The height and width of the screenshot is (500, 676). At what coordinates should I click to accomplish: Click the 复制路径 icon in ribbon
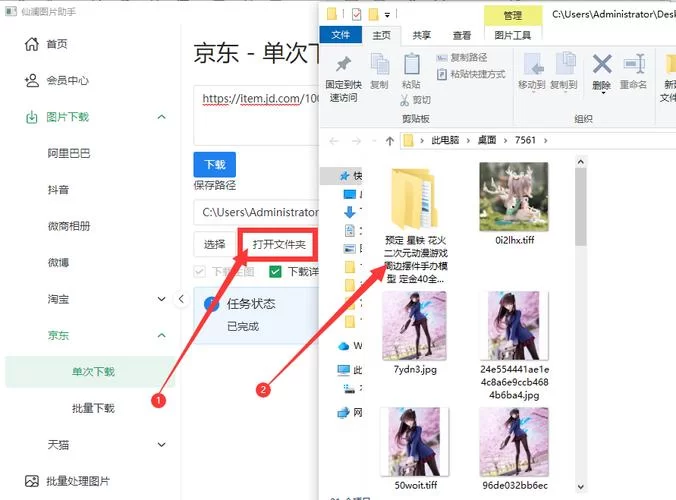441,58
